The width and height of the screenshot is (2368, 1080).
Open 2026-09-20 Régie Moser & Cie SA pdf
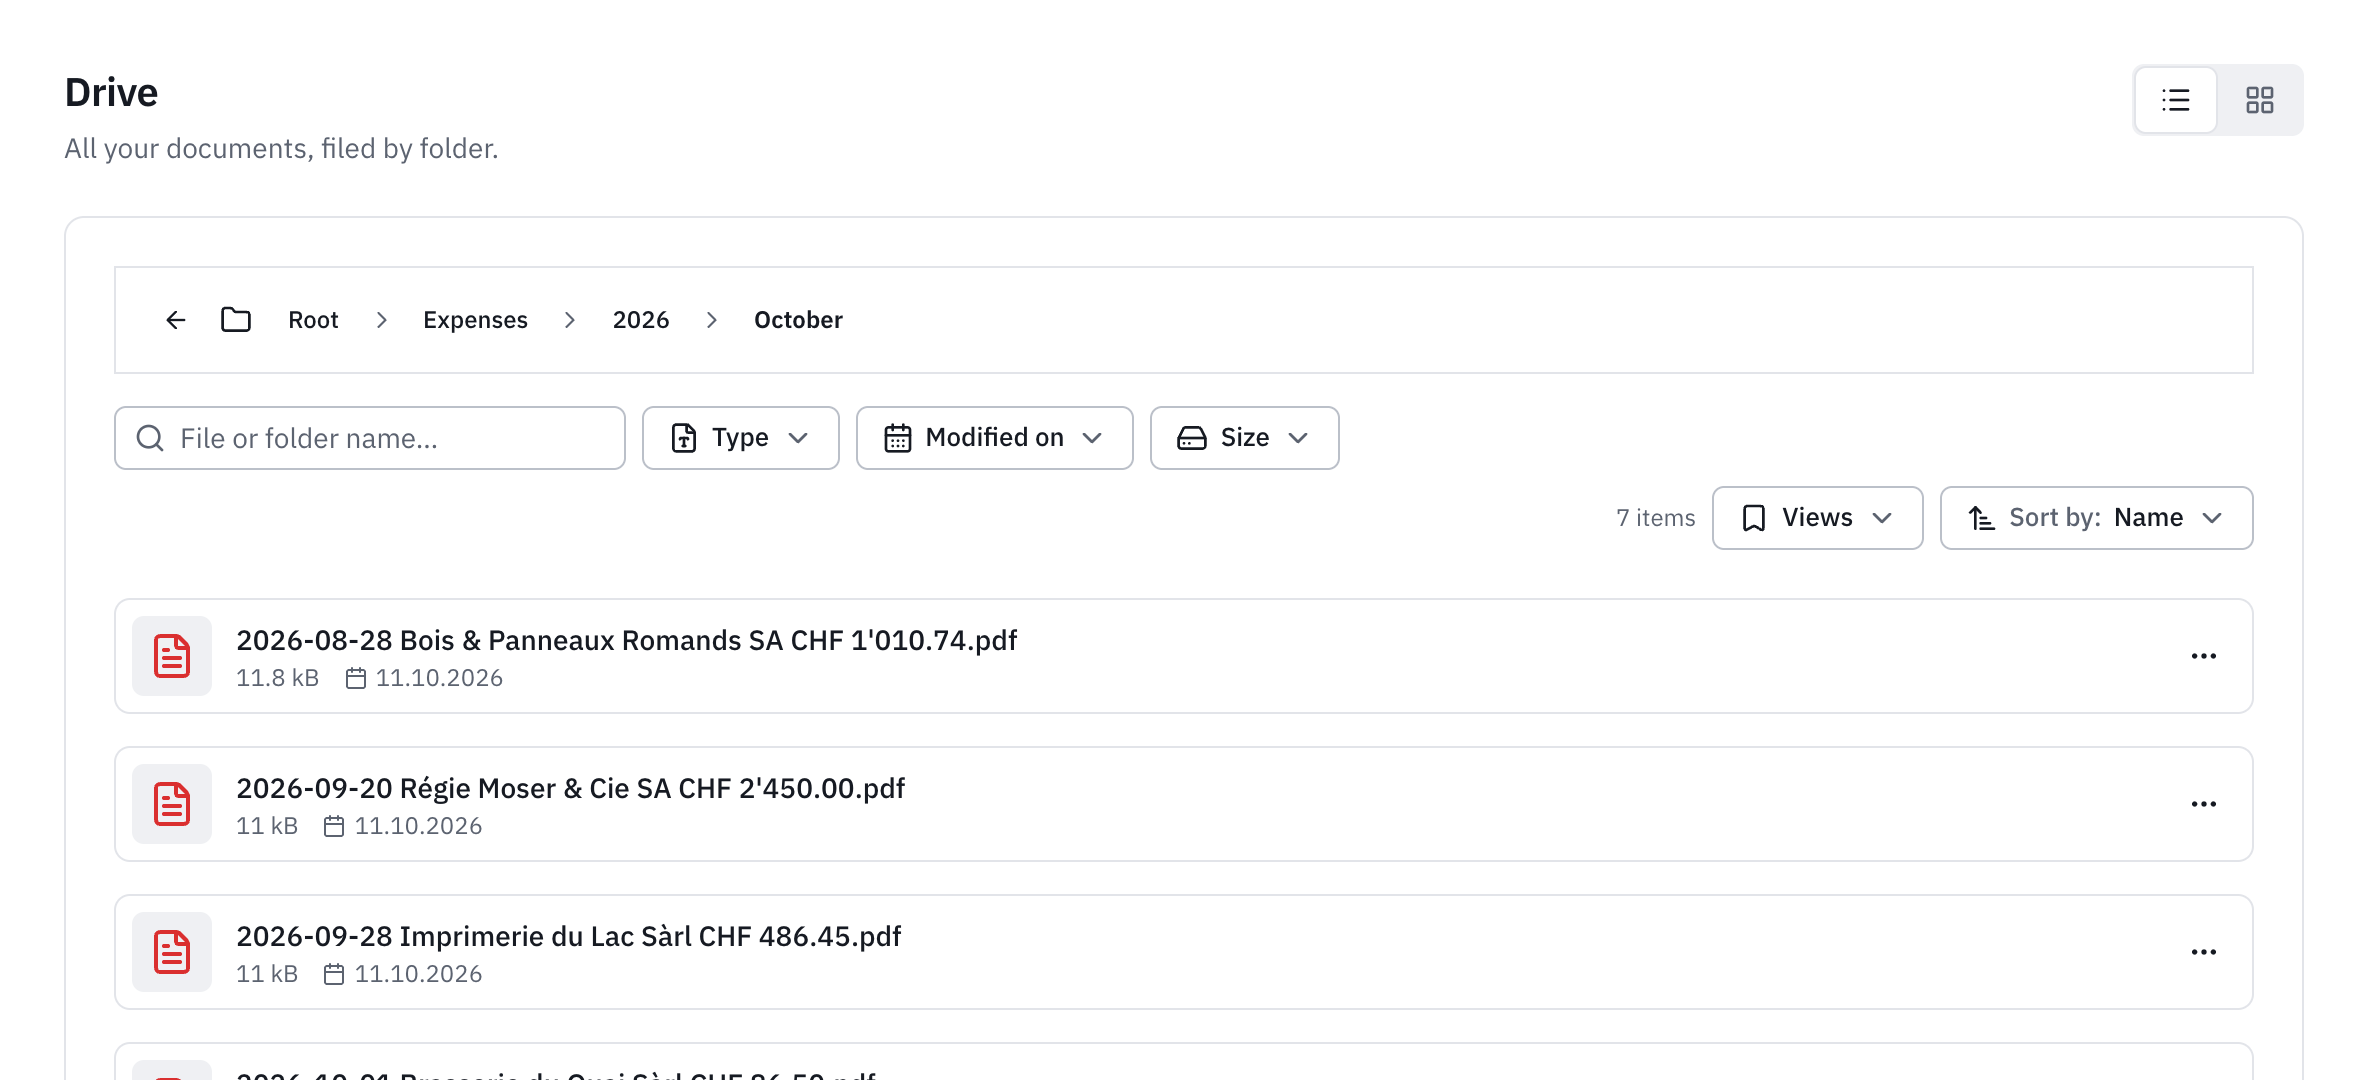570,788
